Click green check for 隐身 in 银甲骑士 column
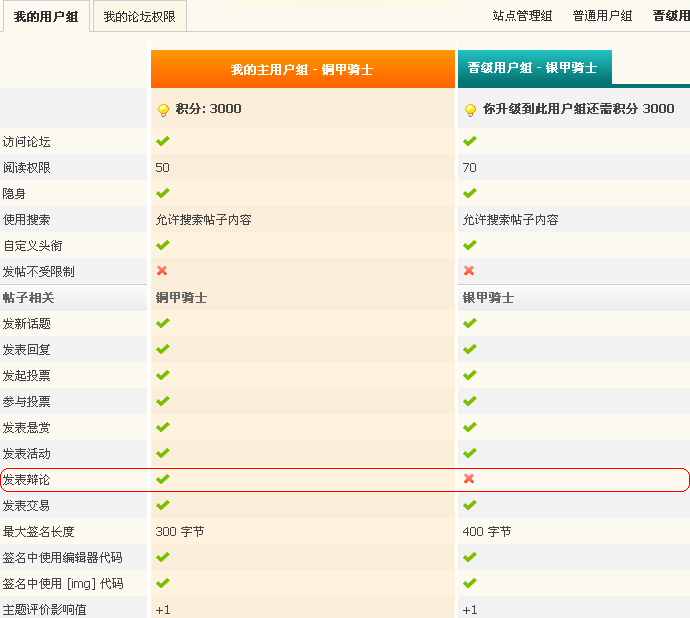 point(469,193)
